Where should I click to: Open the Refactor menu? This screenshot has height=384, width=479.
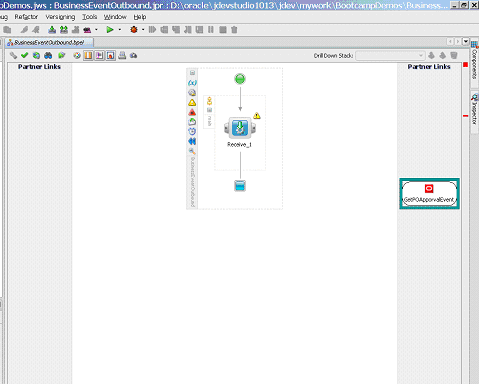26,17
